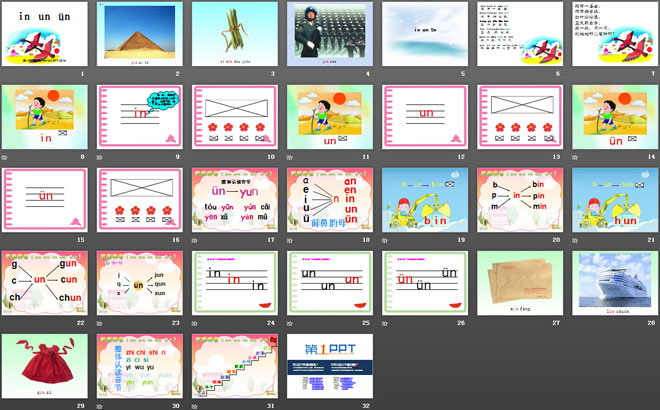The width and height of the screenshot is (660, 410).
Task: Select the 'ün—yun' syllable slide
Action: [x=235, y=200]
